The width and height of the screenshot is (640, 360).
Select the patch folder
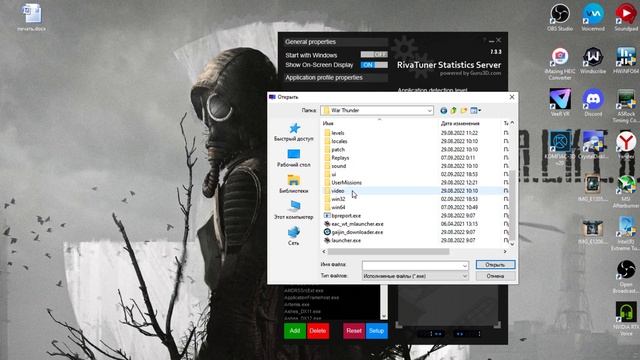click(x=338, y=149)
